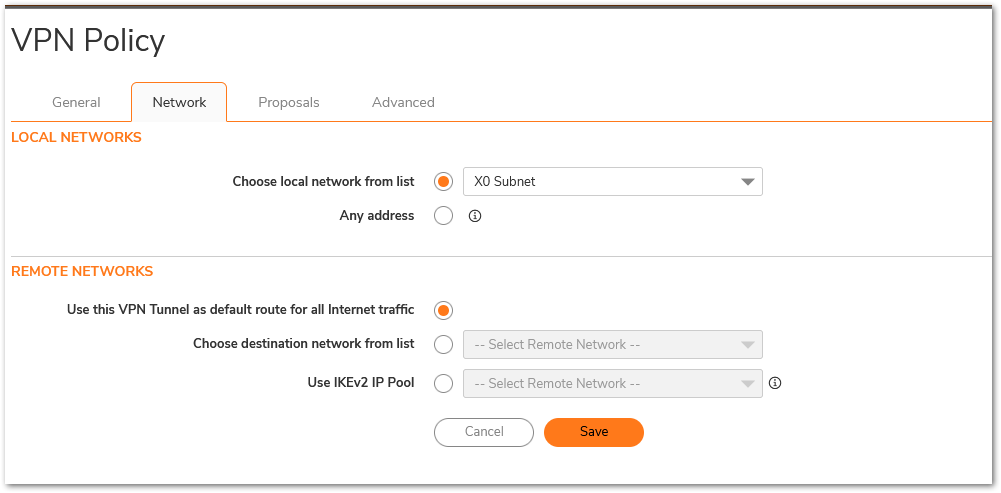This screenshot has width=1001, height=493.
Task: Select 'Choose destination network from list' radio button
Action: tap(444, 344)
